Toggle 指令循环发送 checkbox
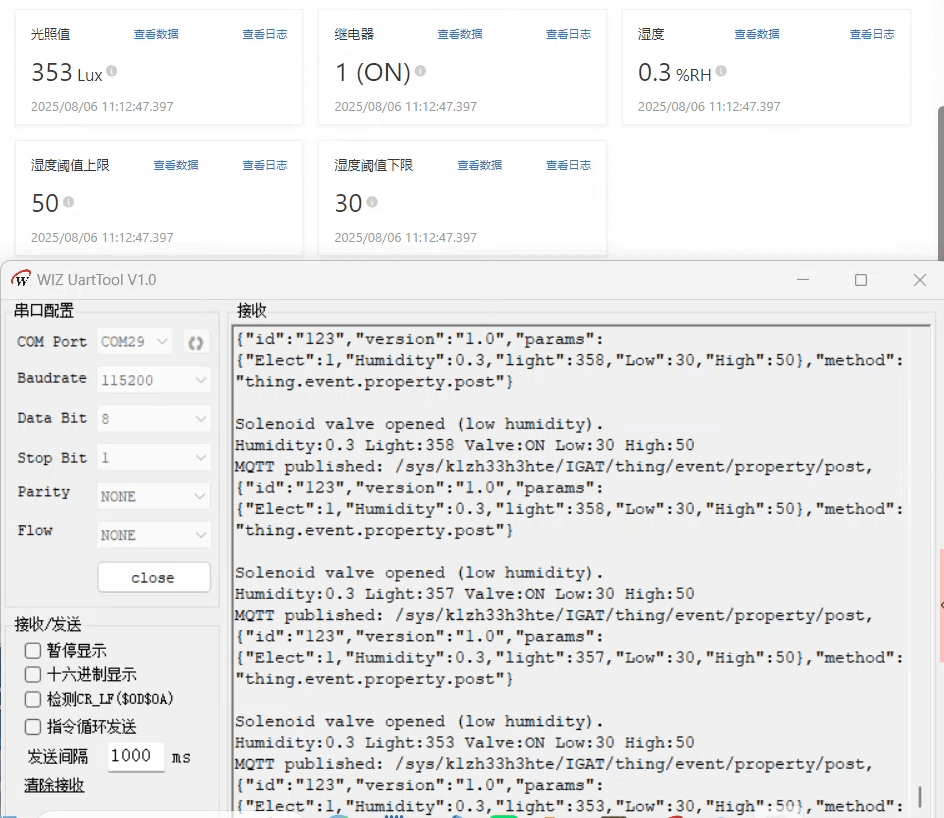Screen dimensions: 944x818 click(x=33, y=727)
